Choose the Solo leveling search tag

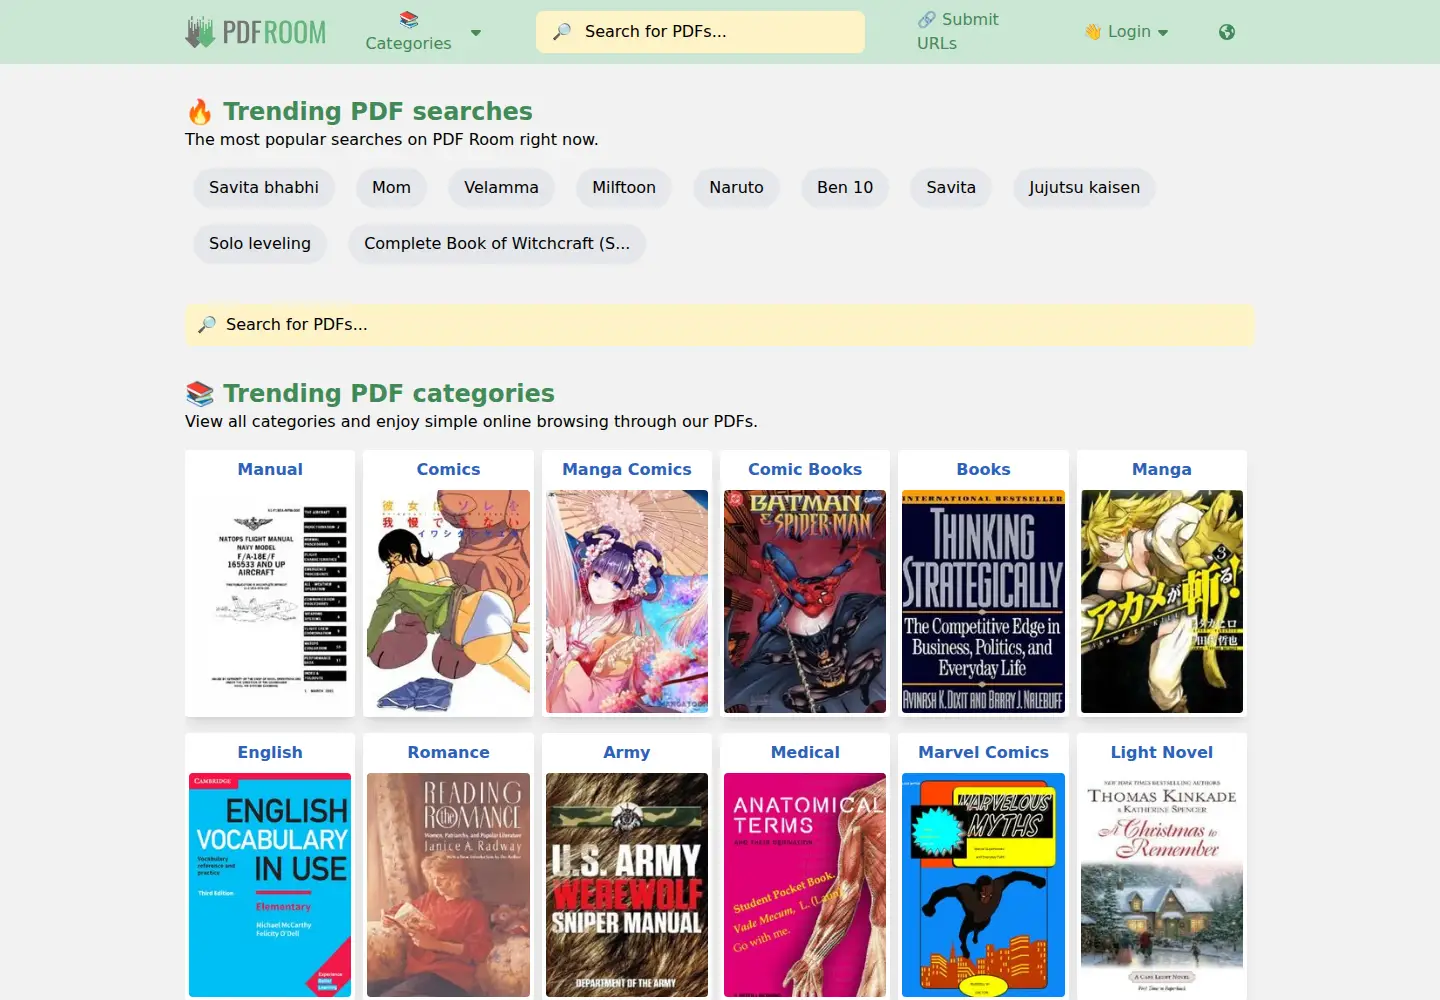pos(260,244)
